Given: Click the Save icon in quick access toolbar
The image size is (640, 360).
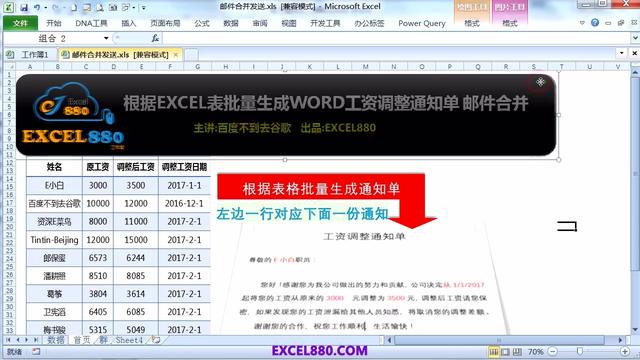Looking at the screenshot, I should point(24,7).
